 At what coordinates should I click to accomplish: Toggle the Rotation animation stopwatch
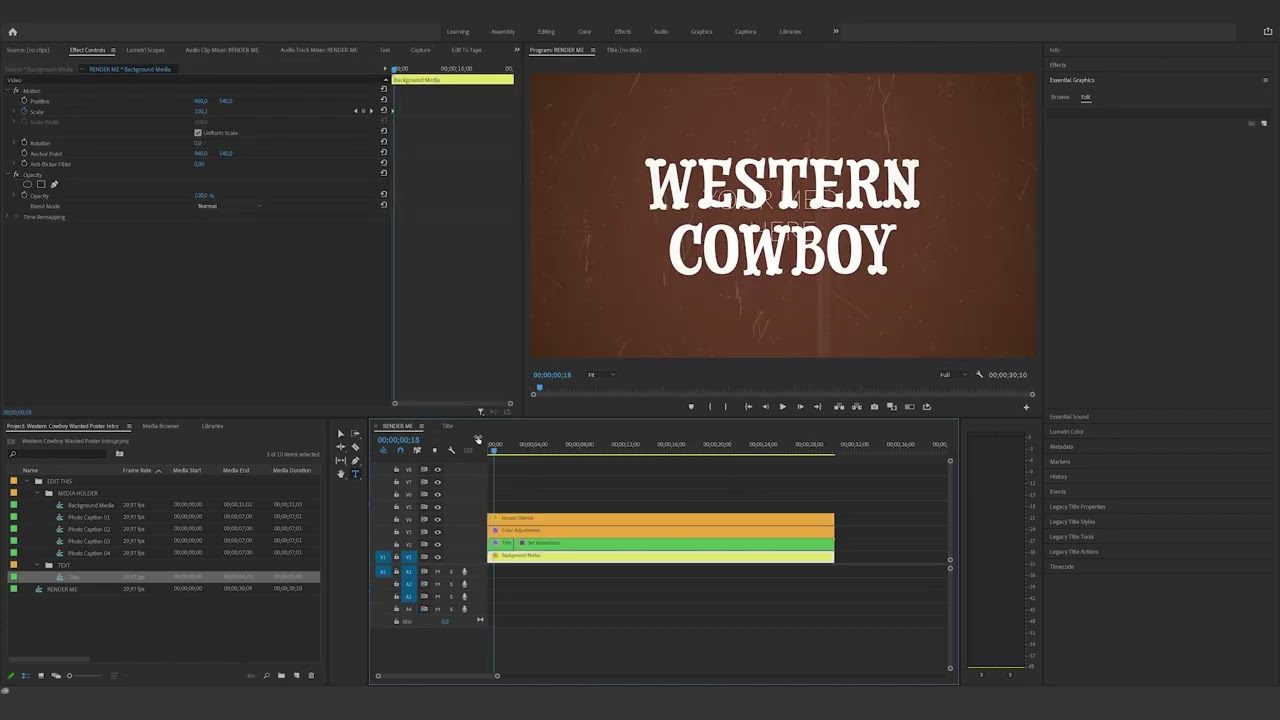(24, 143)
